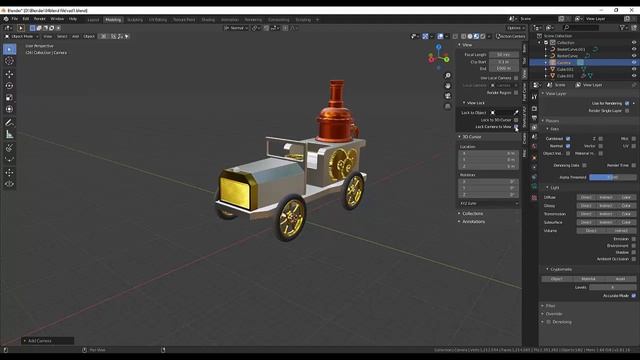Toggle Use Local Camera checkbox
This screenshot has width=640, height=360.
pyautogui.click(x=516, y=78)
